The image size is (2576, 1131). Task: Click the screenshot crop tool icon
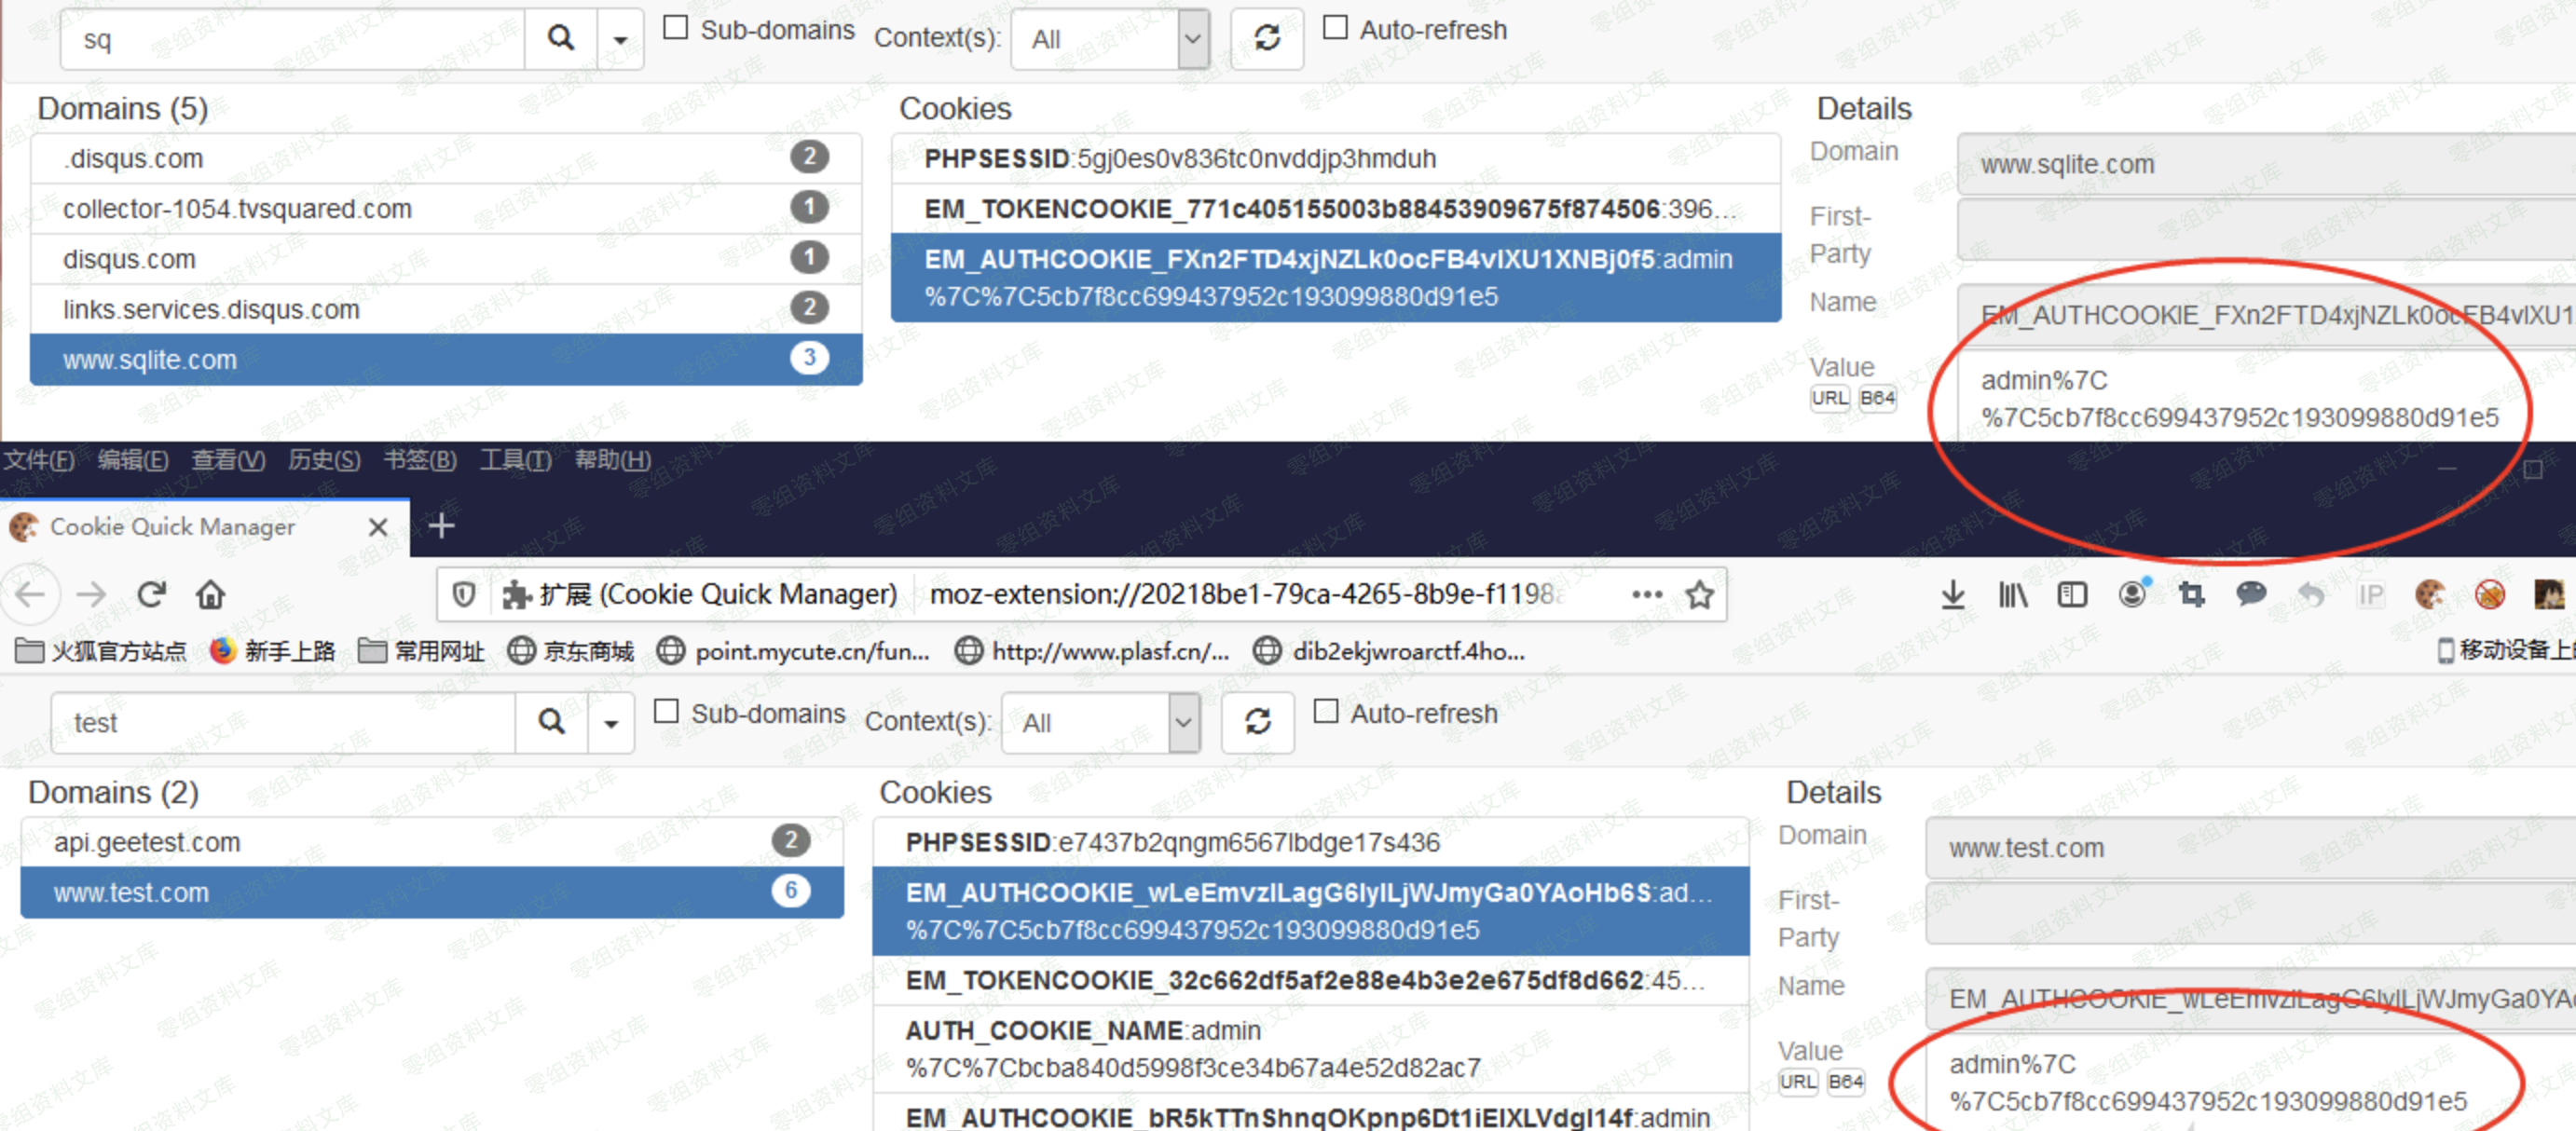pyautogui.click(x=2191, y=595)
